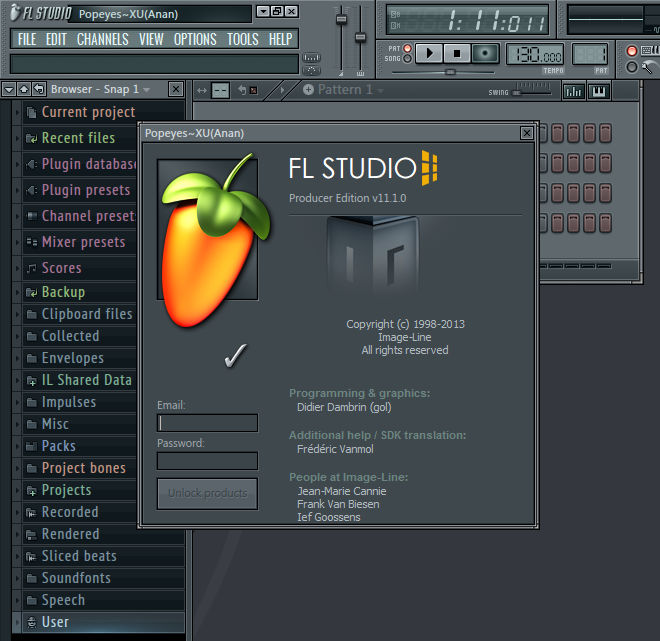Click the pattern number PAT display

[x=590, y=54]
